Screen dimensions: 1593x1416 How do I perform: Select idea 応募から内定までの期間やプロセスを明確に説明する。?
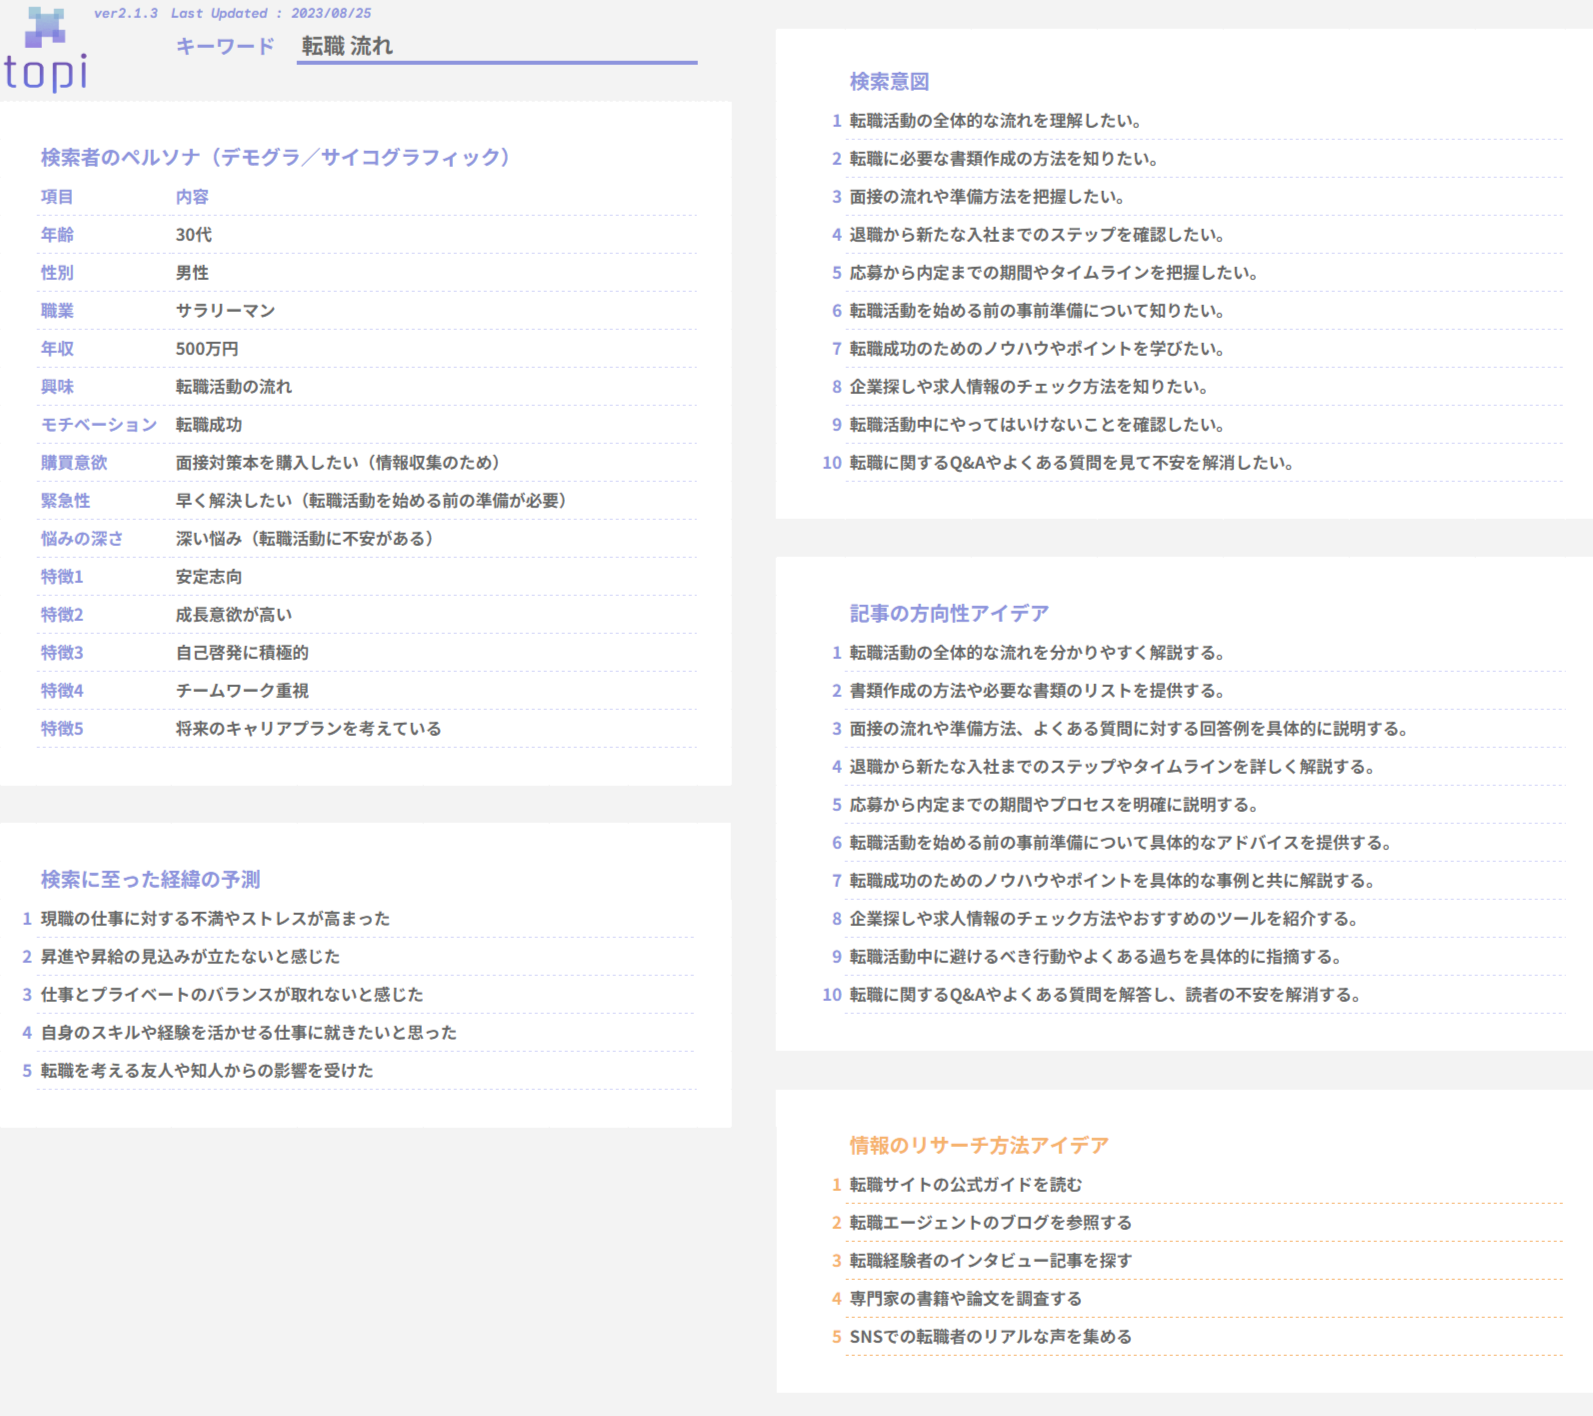click(x=1054, y=805)
